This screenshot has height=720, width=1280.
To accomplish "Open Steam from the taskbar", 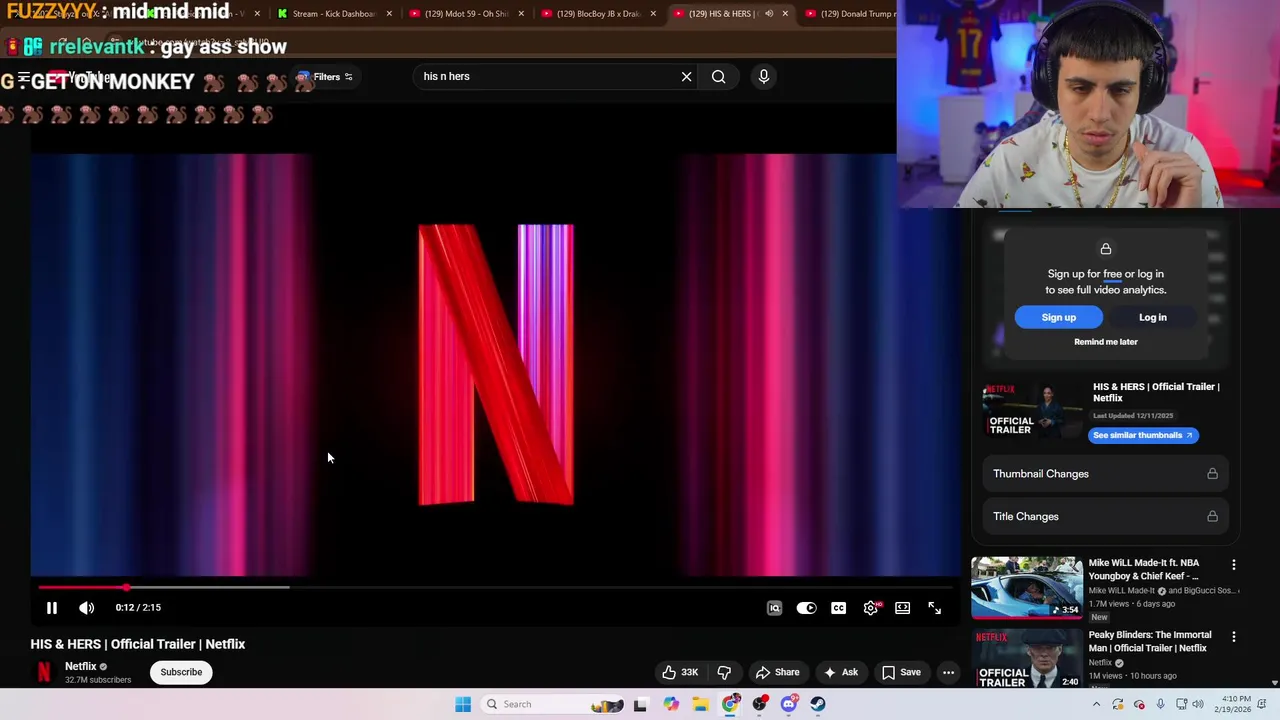I will (818, 704).
